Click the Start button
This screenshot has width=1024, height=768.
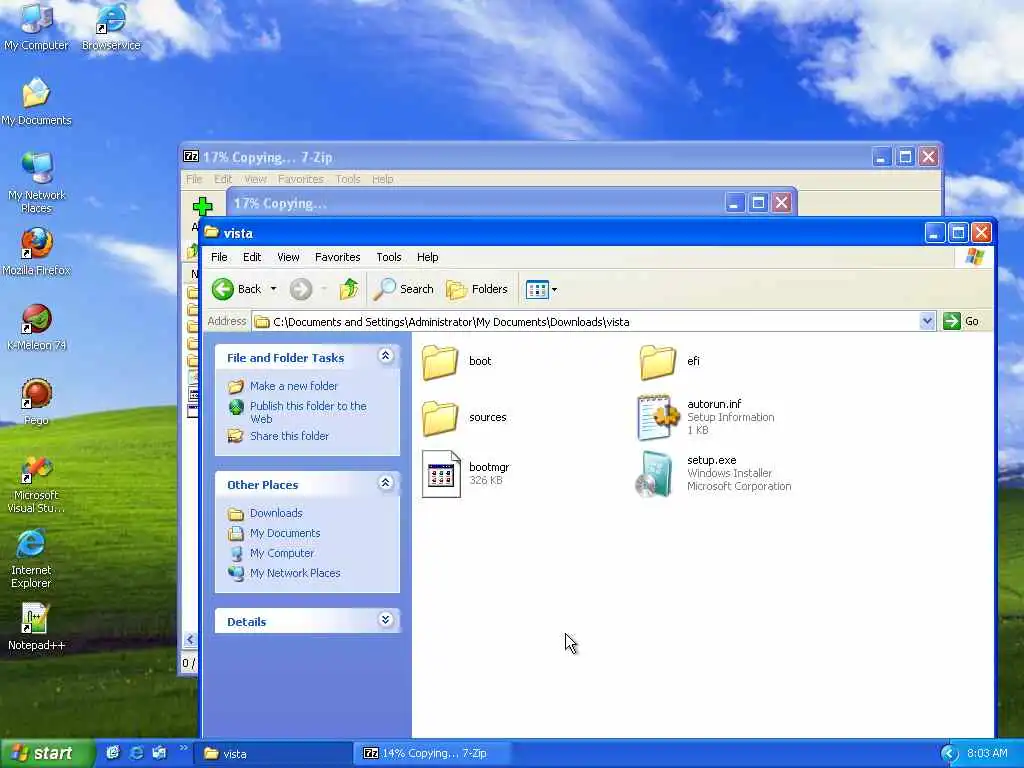click(x=46, y=754)
